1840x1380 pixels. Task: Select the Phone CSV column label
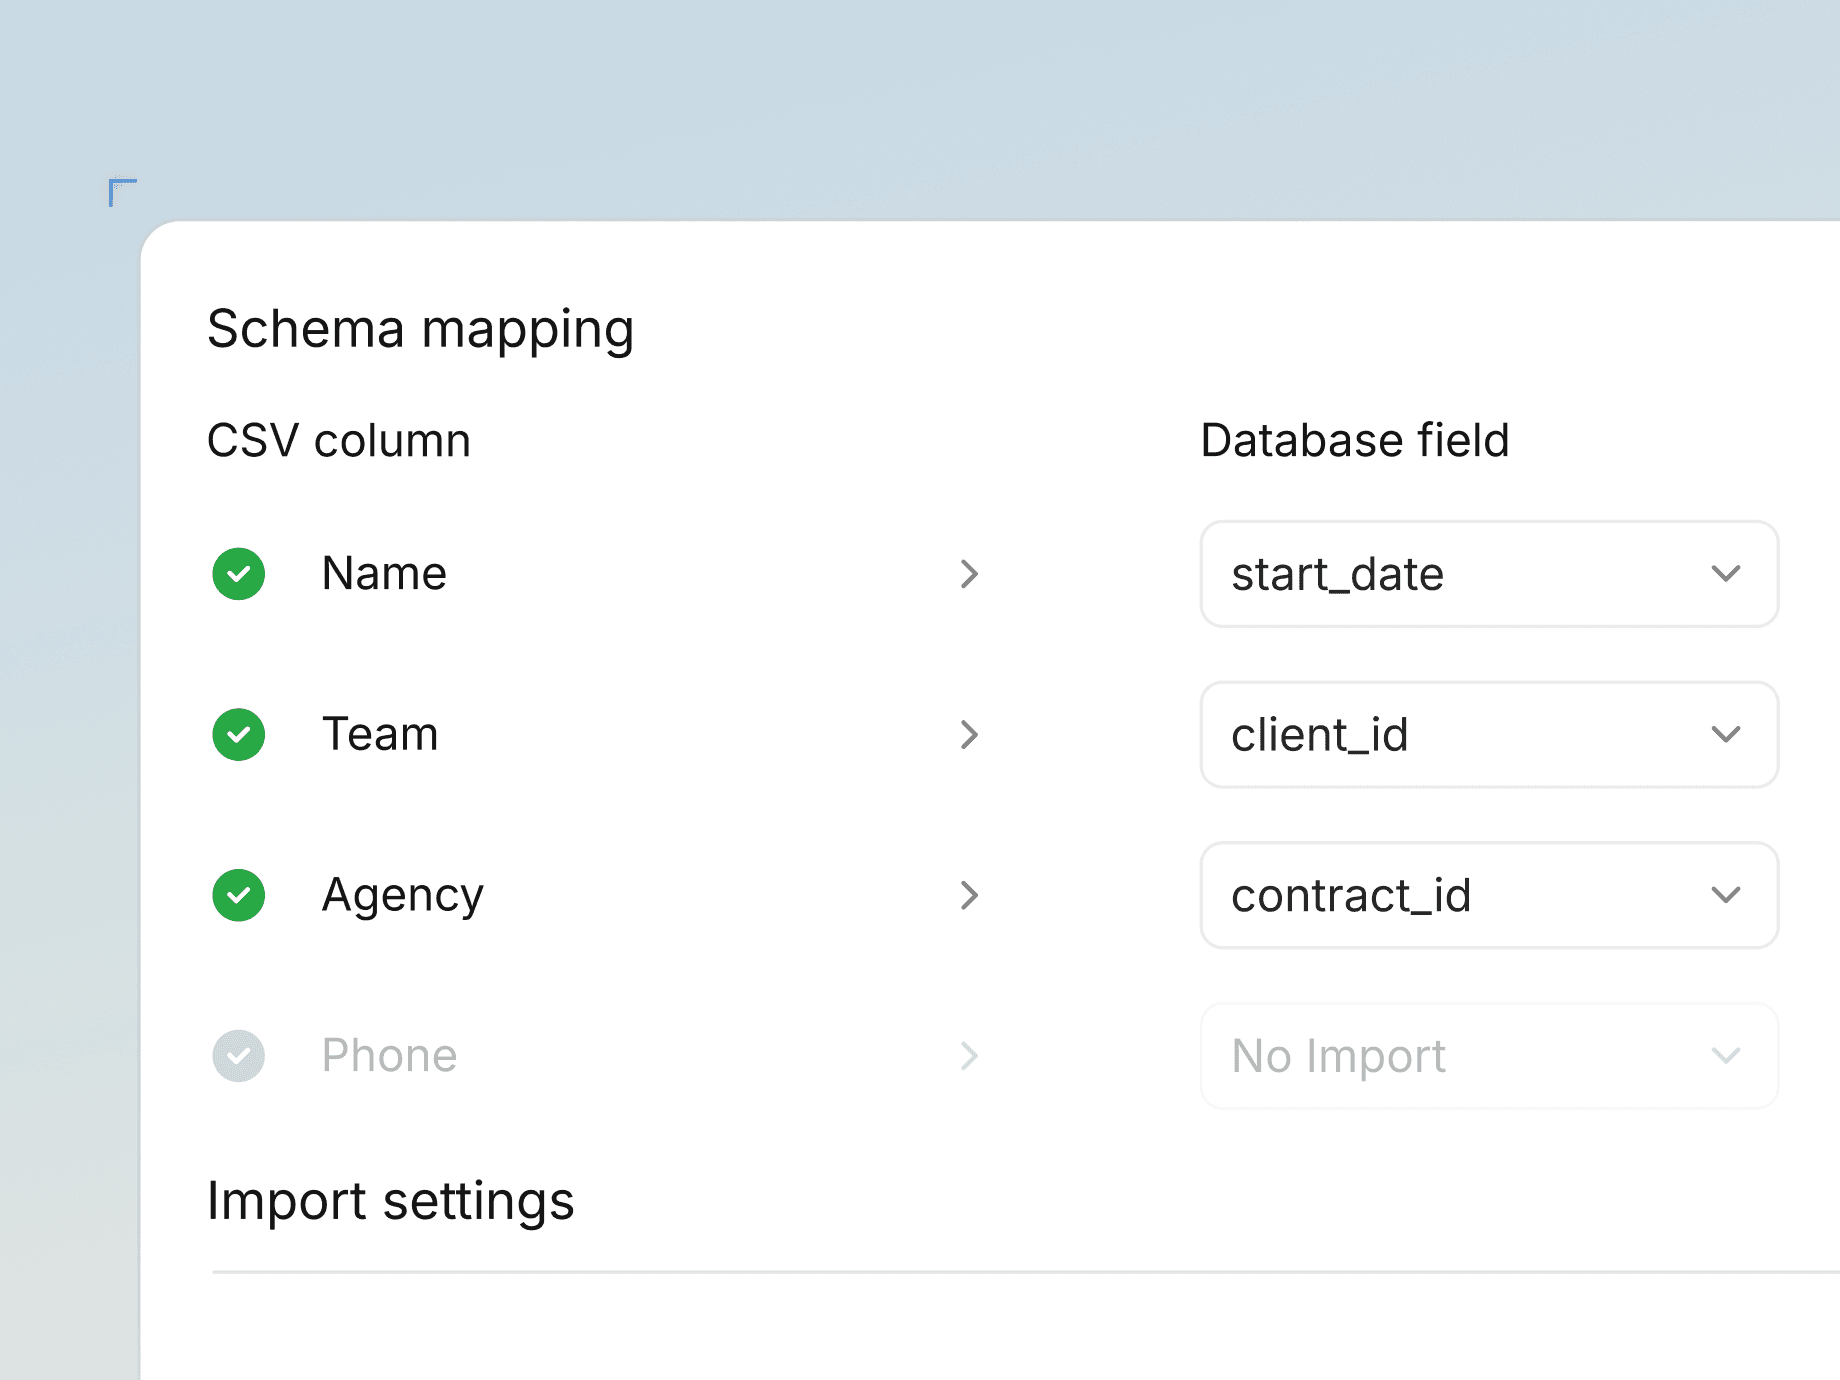point(389,1056)
